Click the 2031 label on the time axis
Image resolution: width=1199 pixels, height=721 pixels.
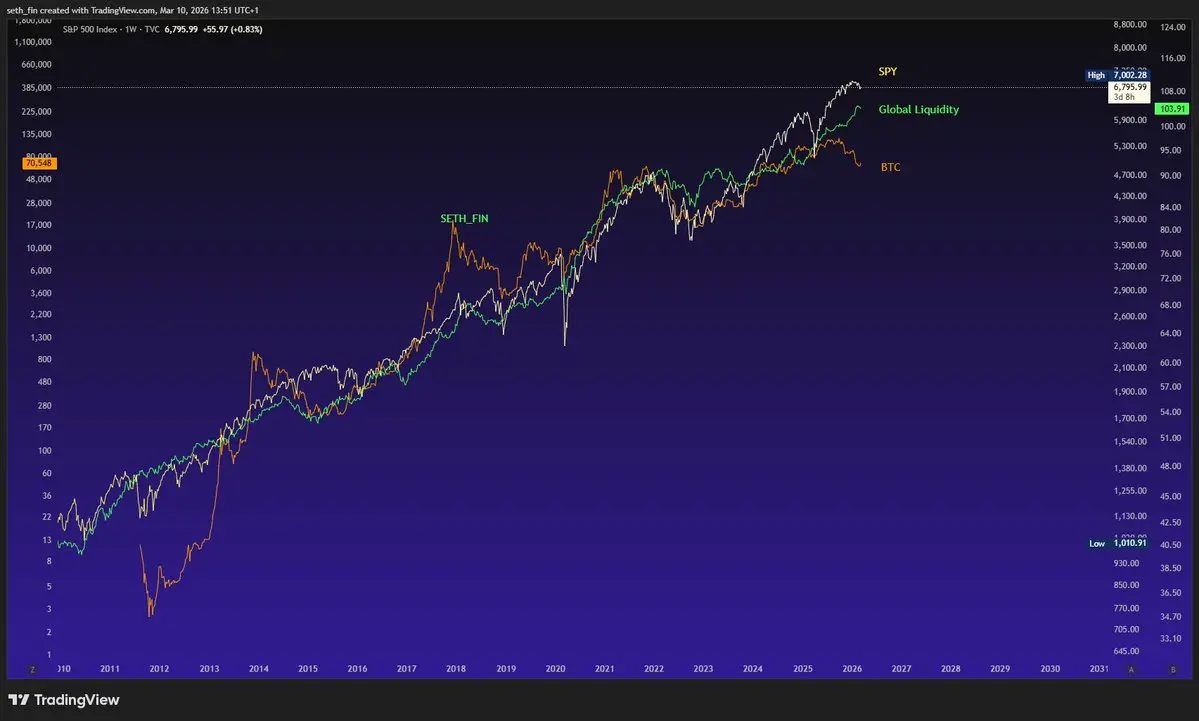pyautogui.click(x=1099, y=669)
